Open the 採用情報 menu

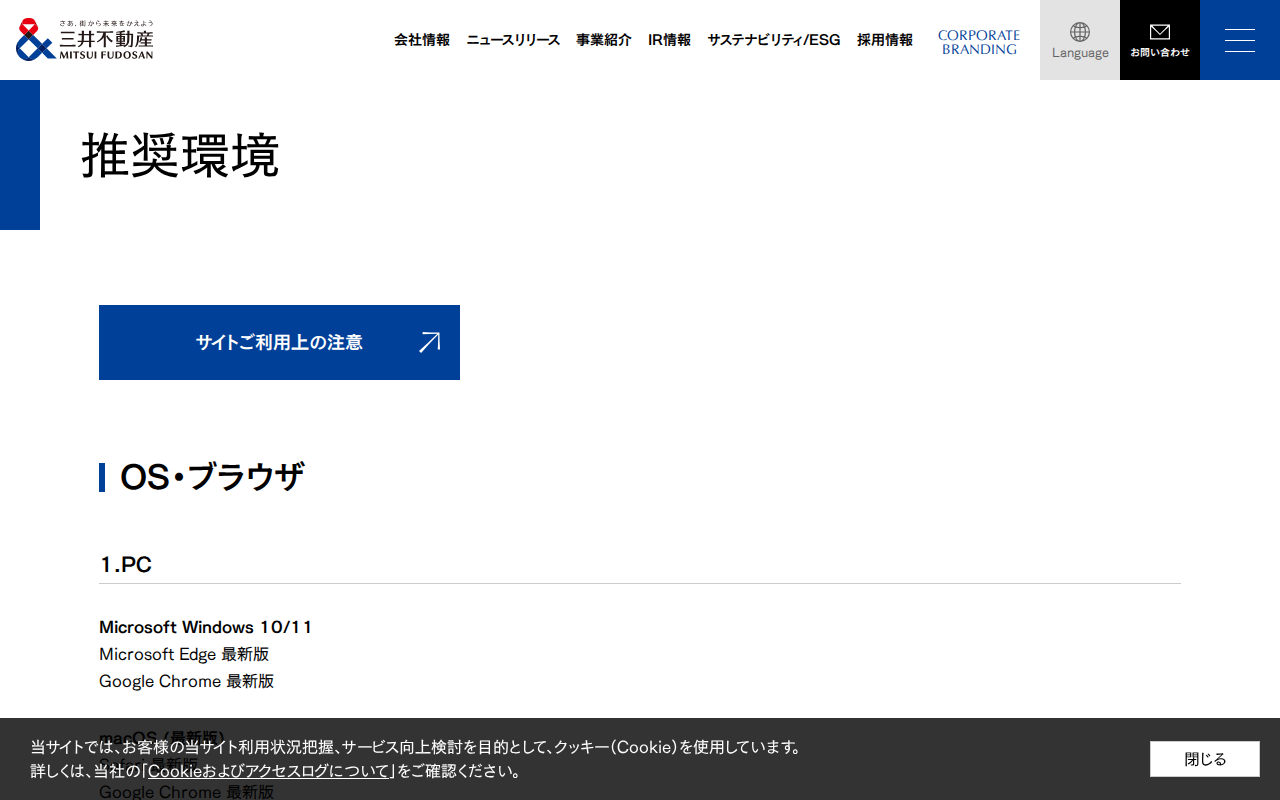(x=885, y=40)
